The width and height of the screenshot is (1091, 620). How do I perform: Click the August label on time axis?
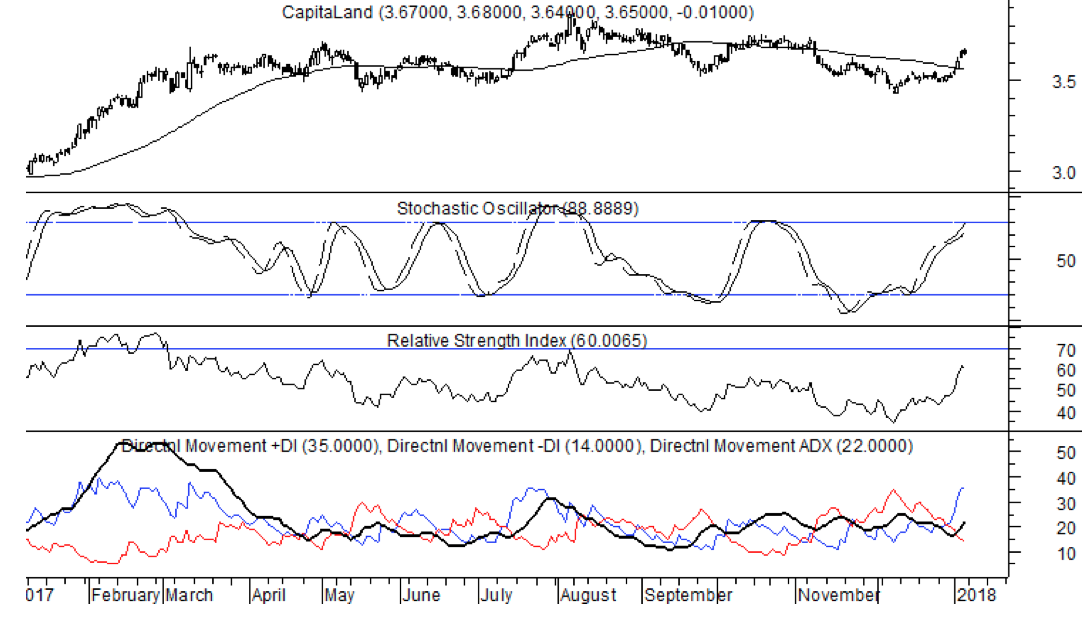click(589, 596)
